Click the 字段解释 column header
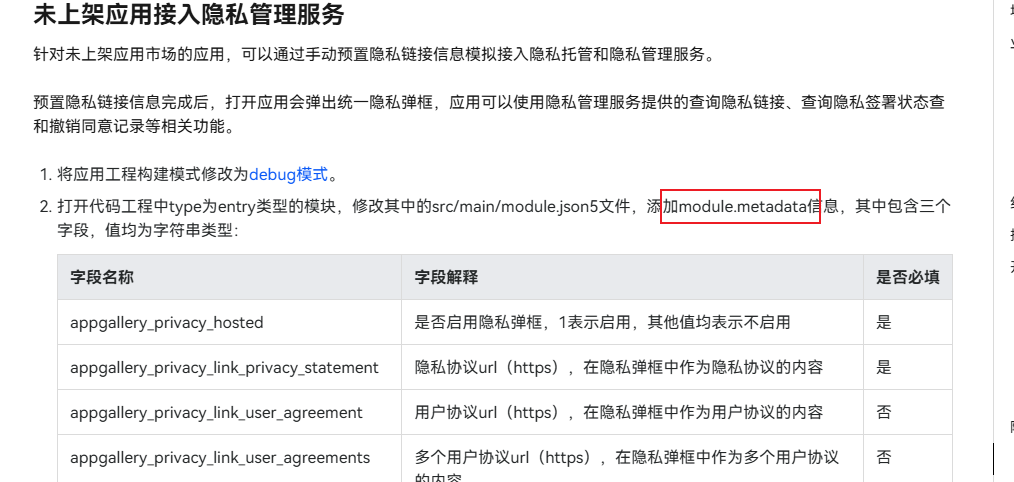 pos(446,277)
